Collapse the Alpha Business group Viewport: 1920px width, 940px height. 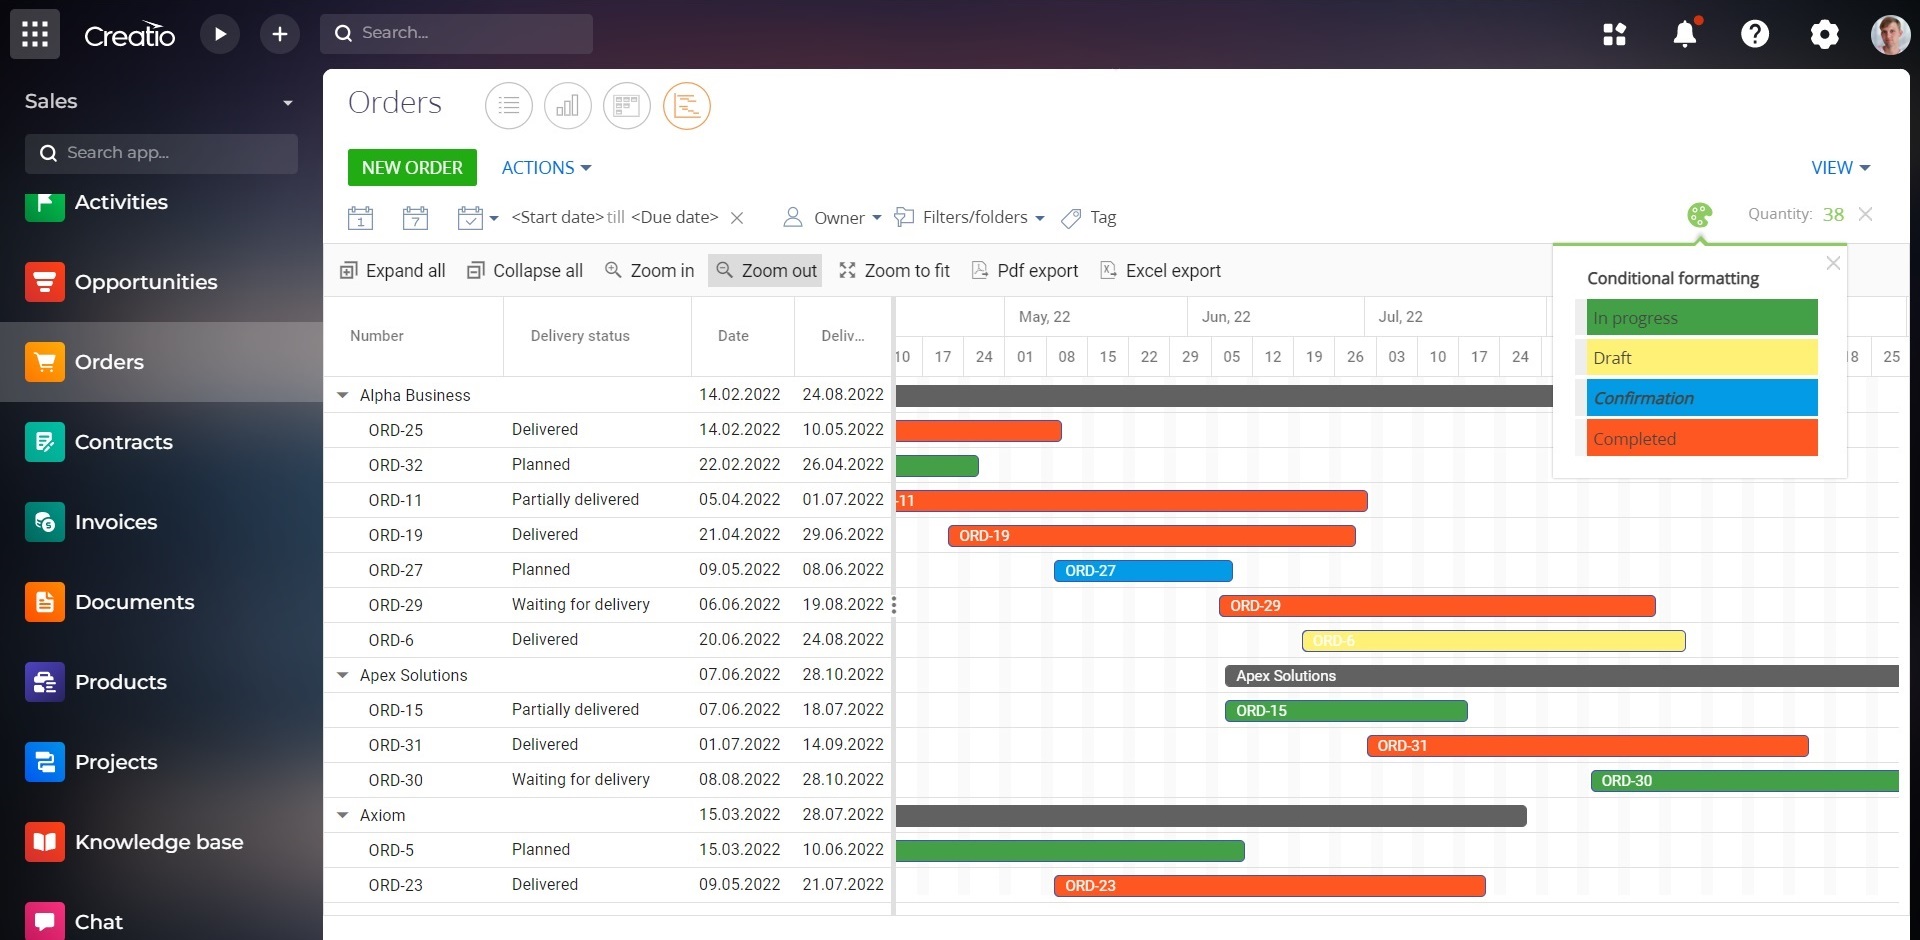[x=343, y=395]
